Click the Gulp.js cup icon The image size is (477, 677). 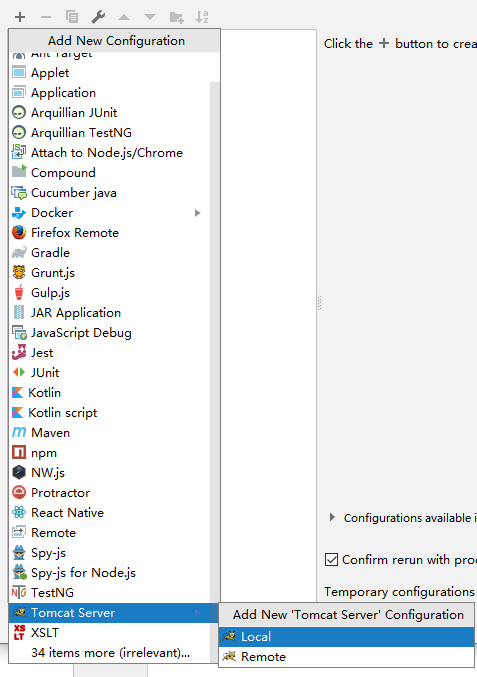pyautogui.click(x=19, y=292)
